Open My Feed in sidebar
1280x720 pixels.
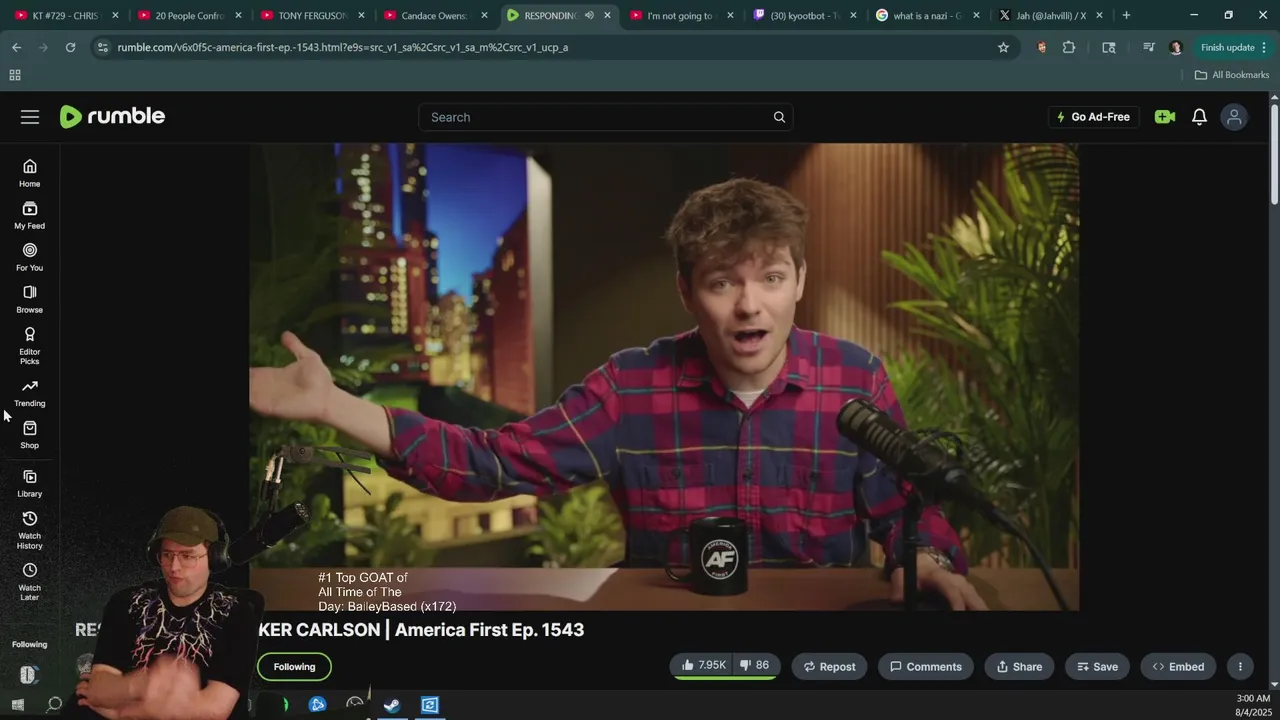coord(30,215)
